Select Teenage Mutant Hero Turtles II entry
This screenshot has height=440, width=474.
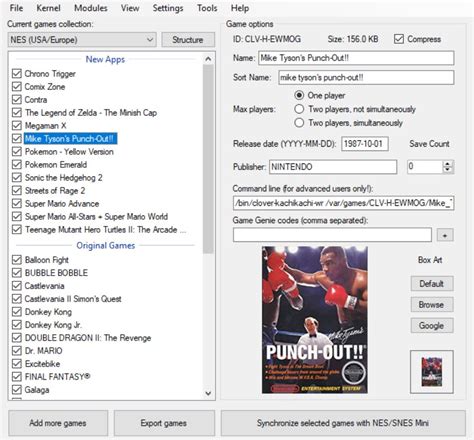[x=105, y=229]
